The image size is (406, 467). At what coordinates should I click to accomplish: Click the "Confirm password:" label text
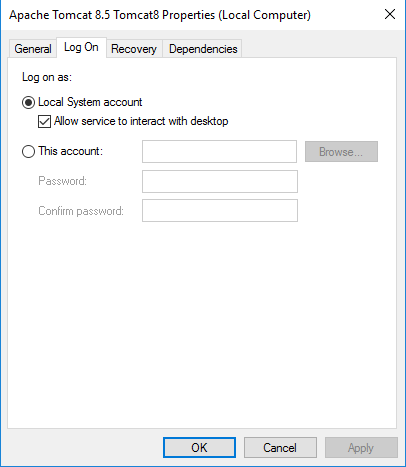pos(81,211)
